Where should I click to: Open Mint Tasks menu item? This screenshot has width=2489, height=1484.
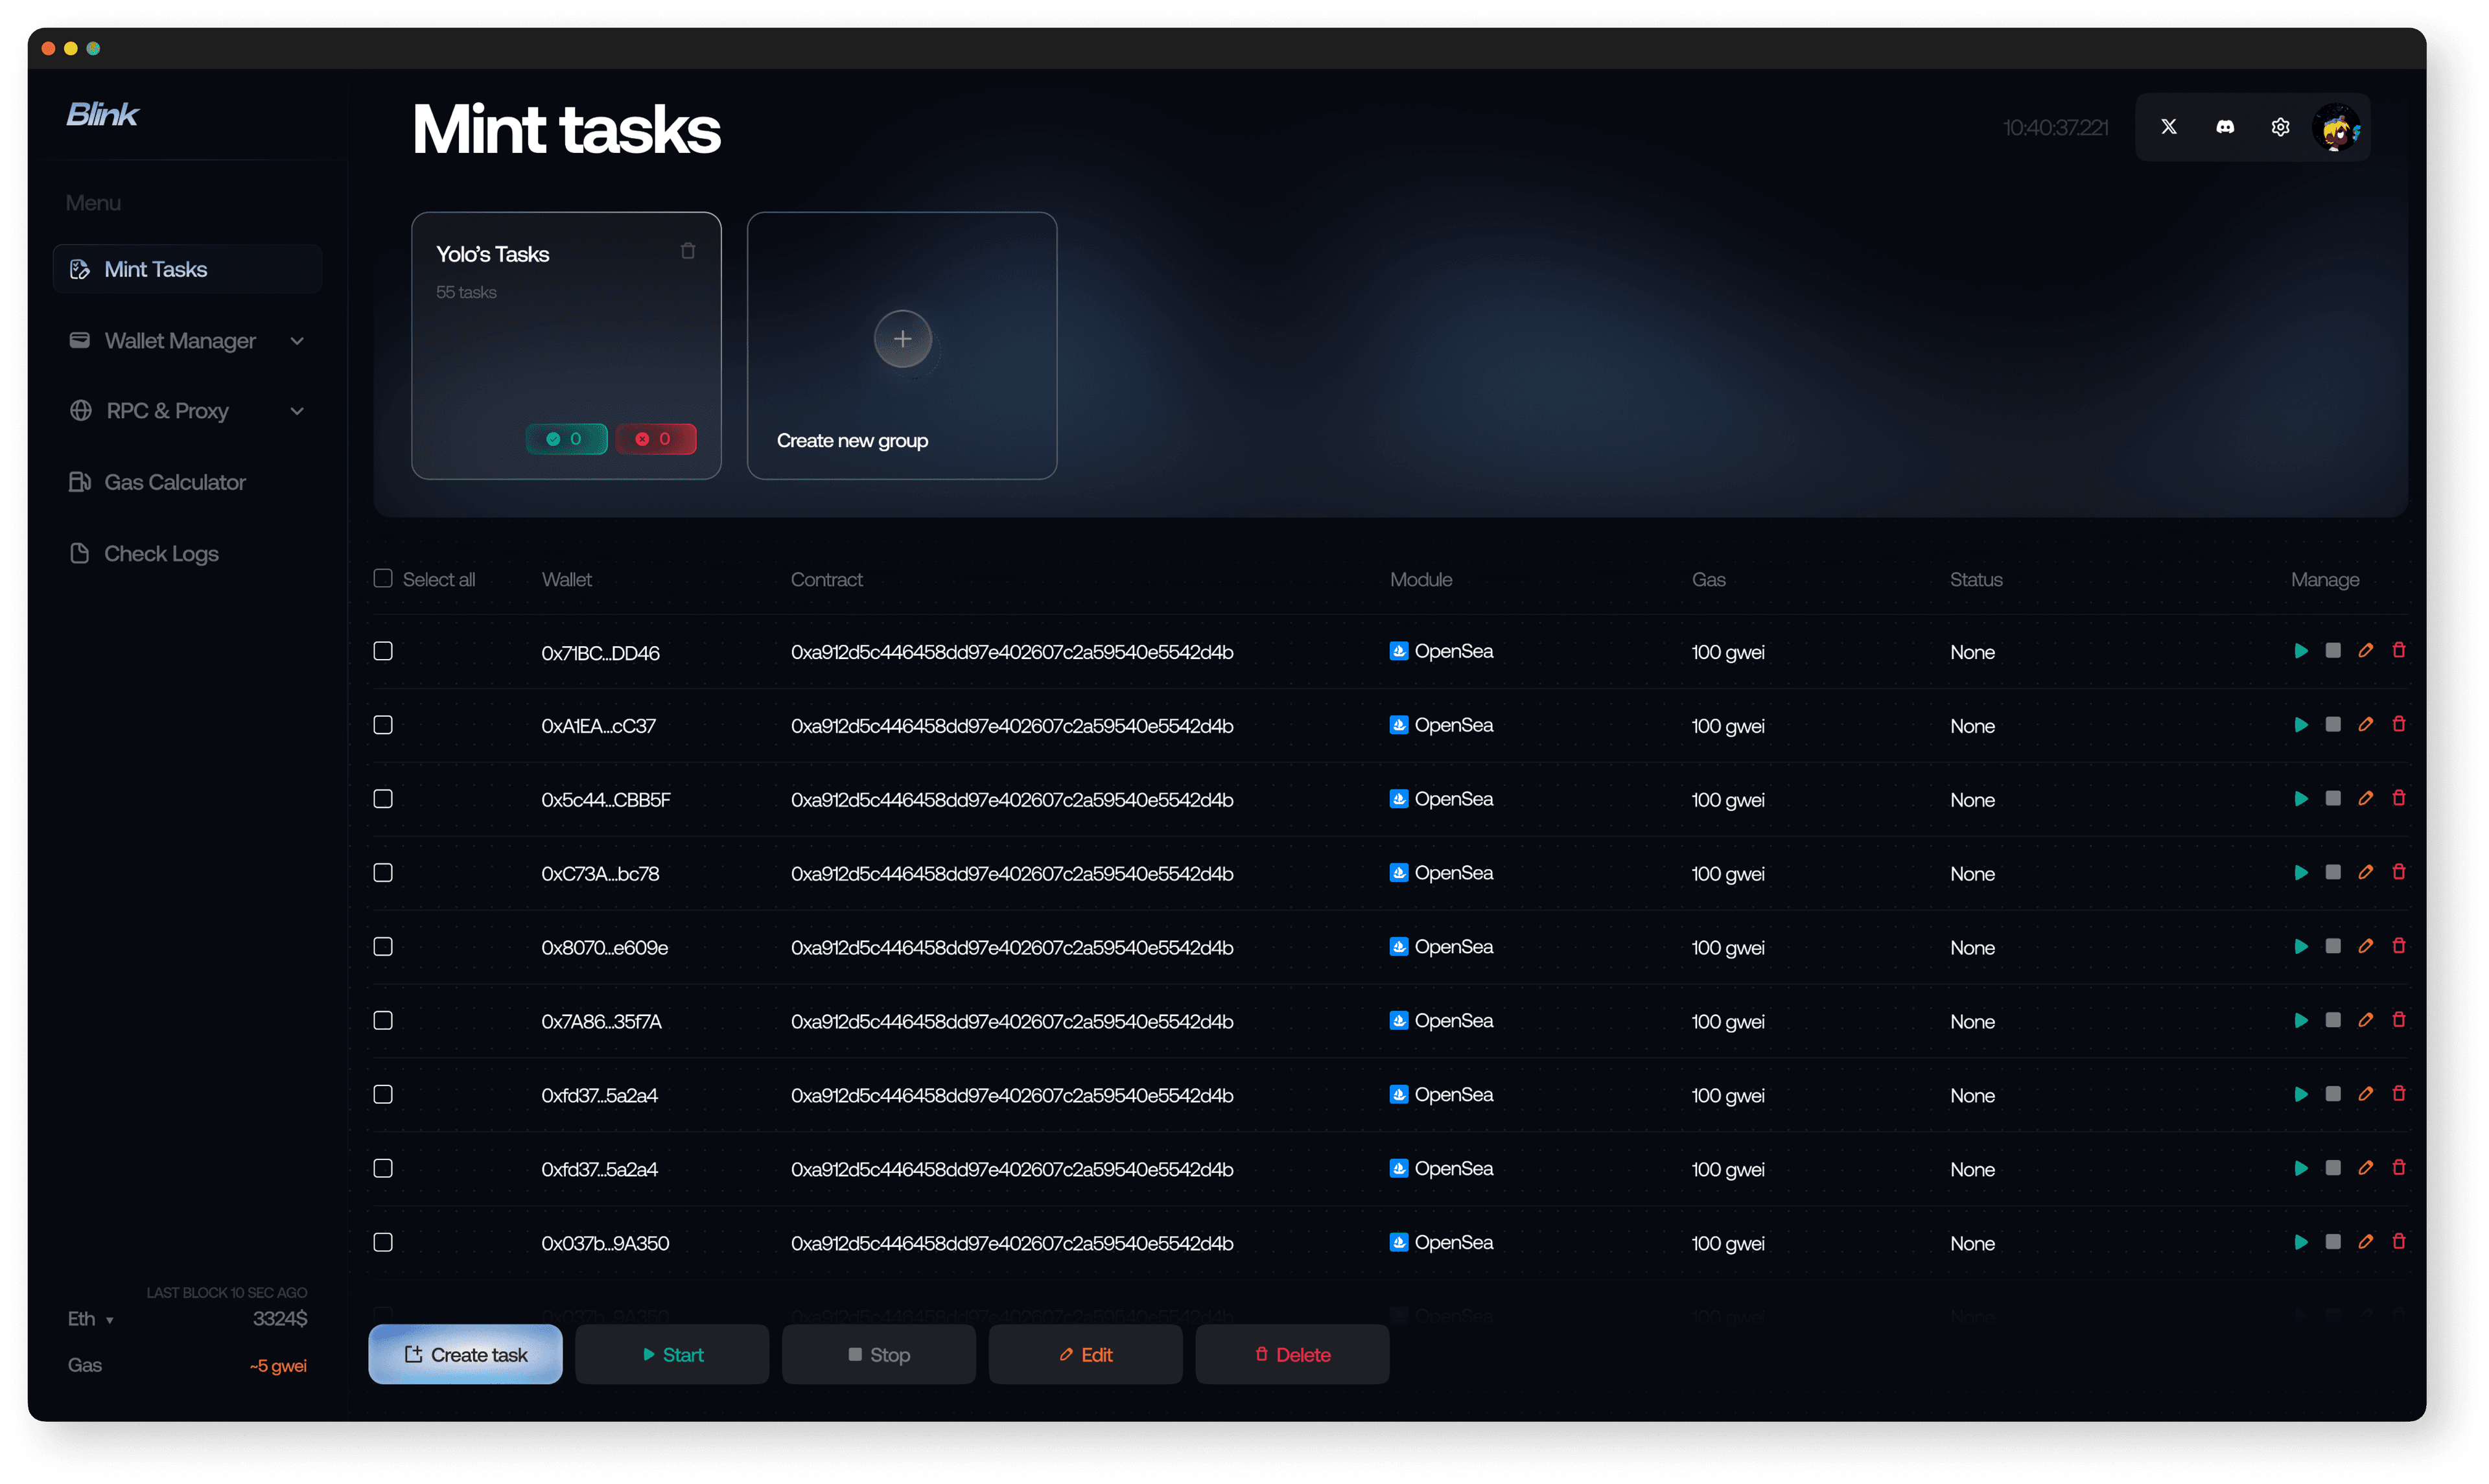187,269
